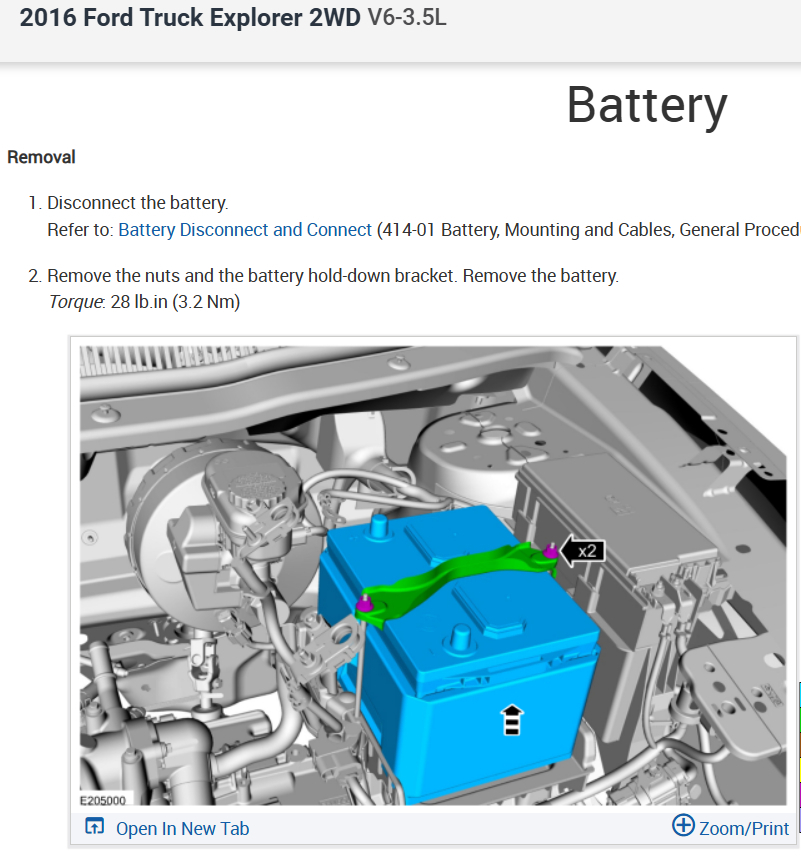The width and height of the screenshot is (801, 859).
Task: Open diagram via Open In New Tab text
Action: pos(182,828)
